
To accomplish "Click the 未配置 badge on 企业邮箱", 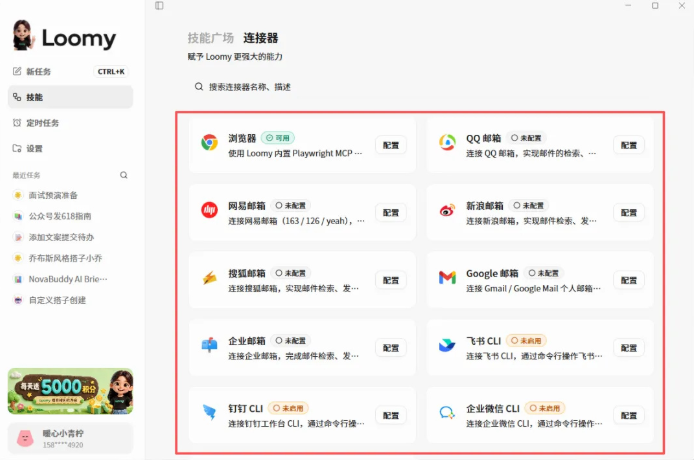I will point(291,340).
